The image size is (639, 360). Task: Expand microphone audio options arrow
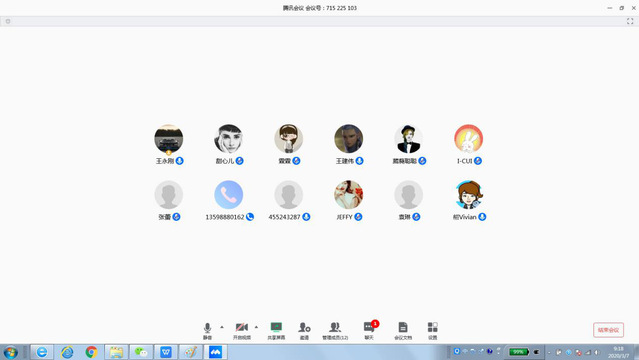pyautogui.click(x=222, y=327)
